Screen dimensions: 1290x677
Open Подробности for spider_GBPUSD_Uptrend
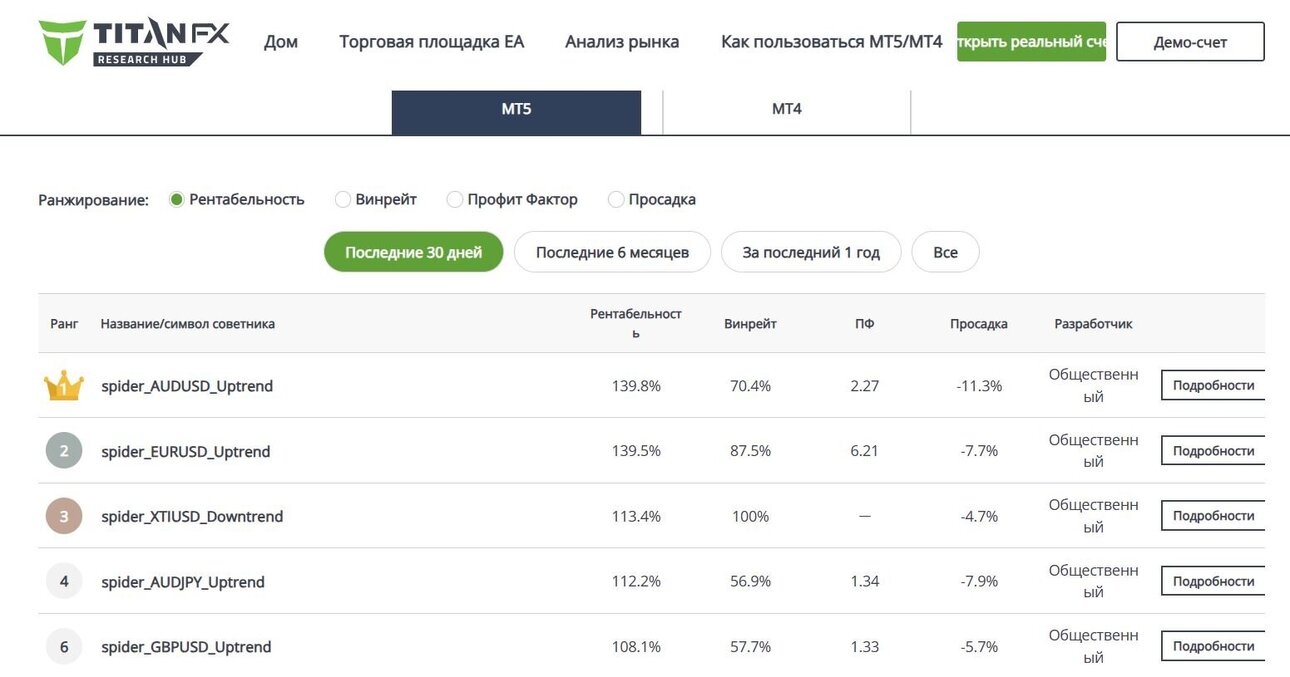point(1213,646)
